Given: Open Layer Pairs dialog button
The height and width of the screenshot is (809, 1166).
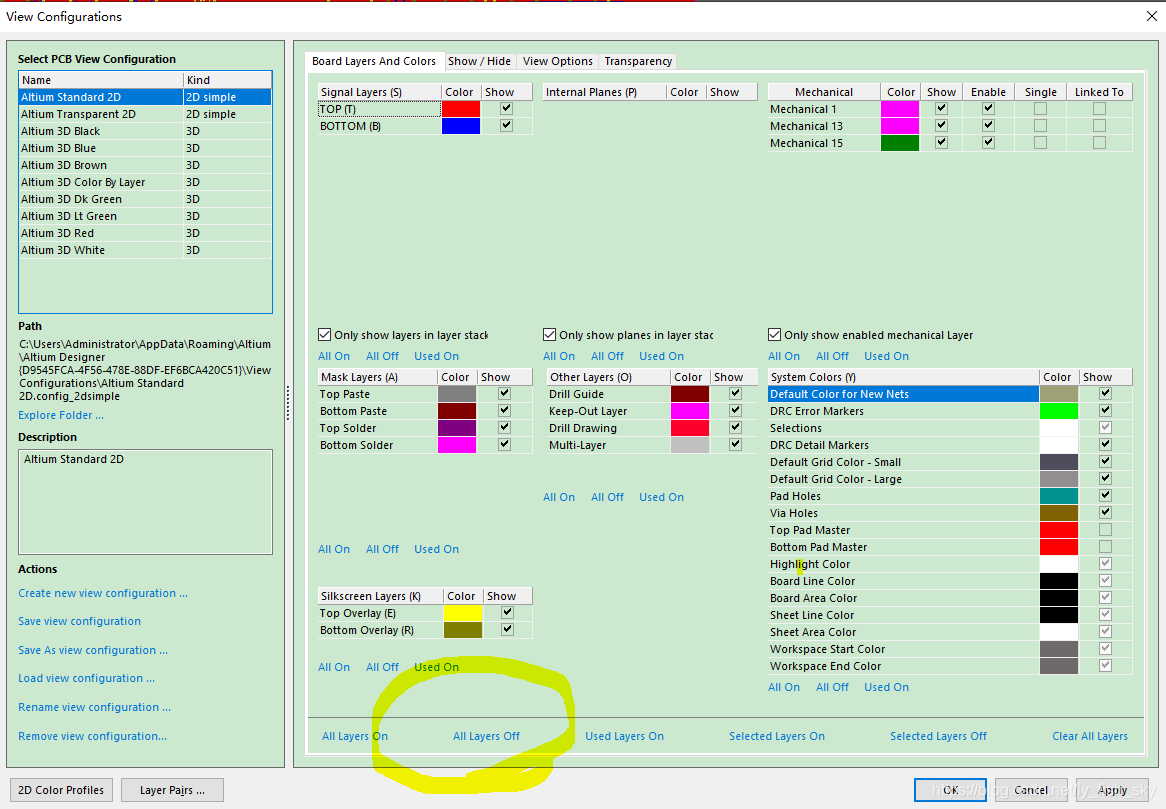Looking at the screenshot, I should tap(172, 790).
